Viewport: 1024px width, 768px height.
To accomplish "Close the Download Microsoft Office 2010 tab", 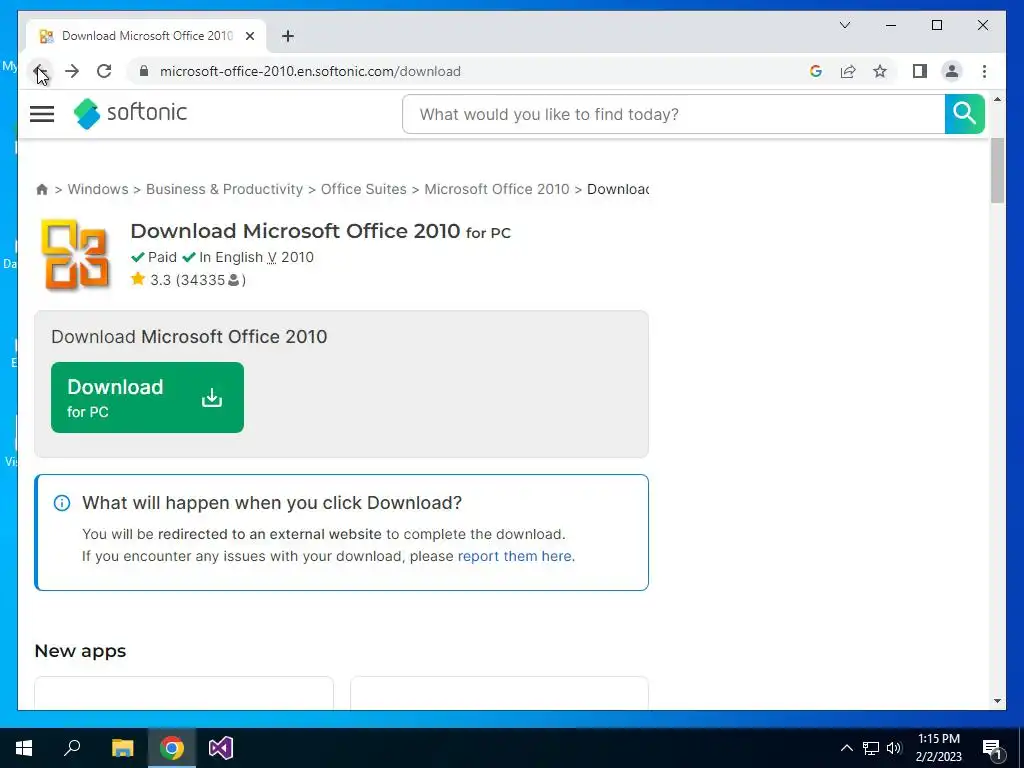I will click(249, 36).
